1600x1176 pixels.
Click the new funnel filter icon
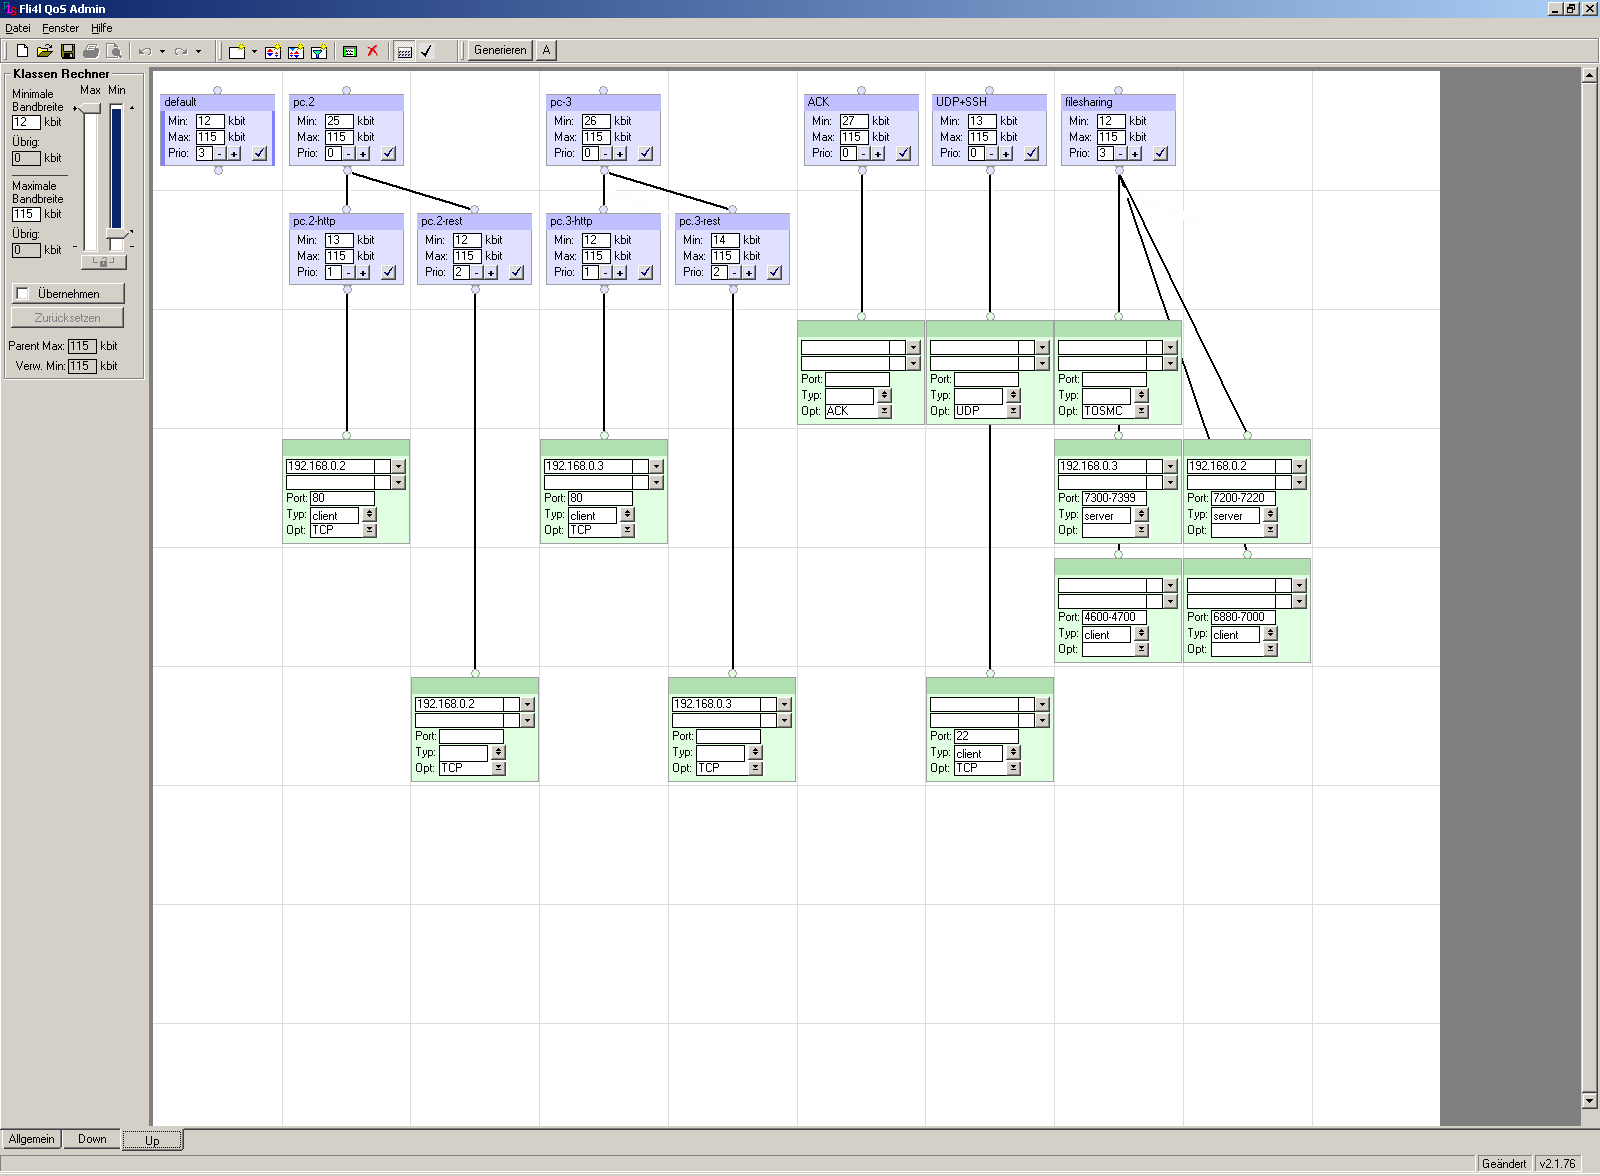coord(318,51)
